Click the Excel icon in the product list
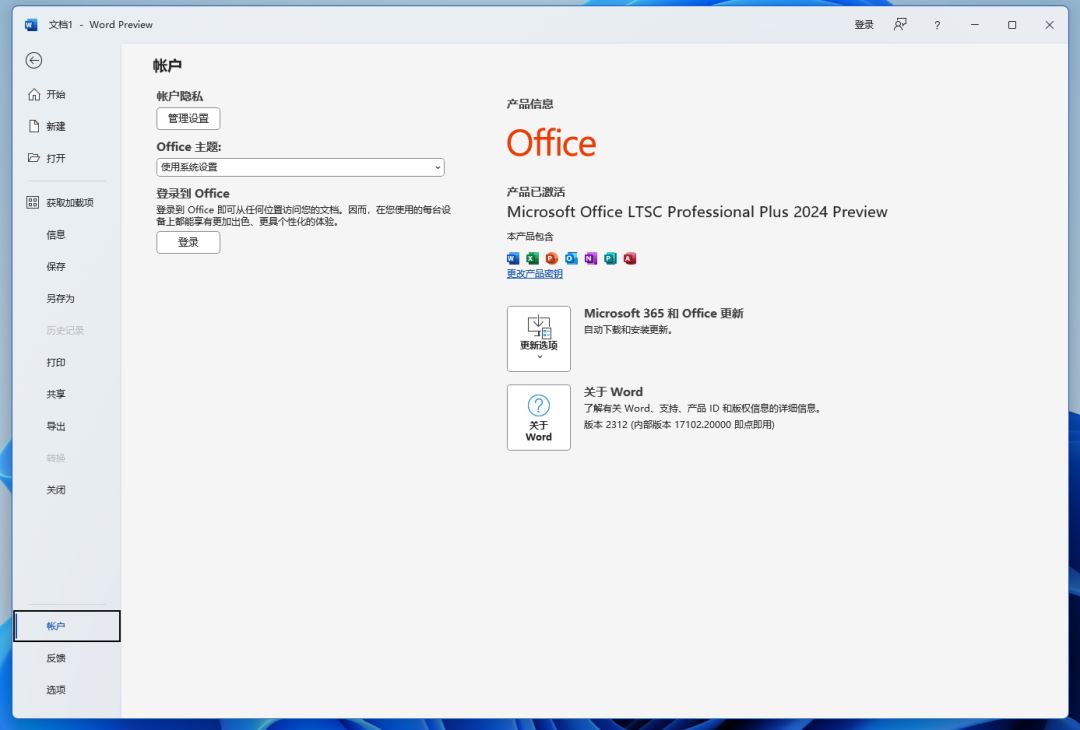The image size is (1080, 730). (x=532, y=258)
